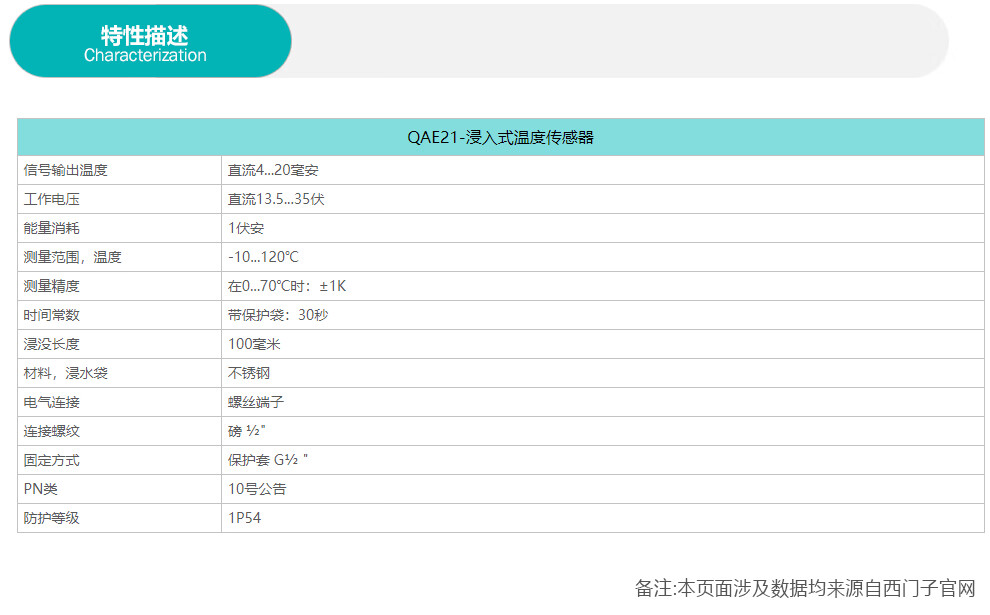Click the value 100毫米
The image size is (990, 615).
click(x=254, y=344)
